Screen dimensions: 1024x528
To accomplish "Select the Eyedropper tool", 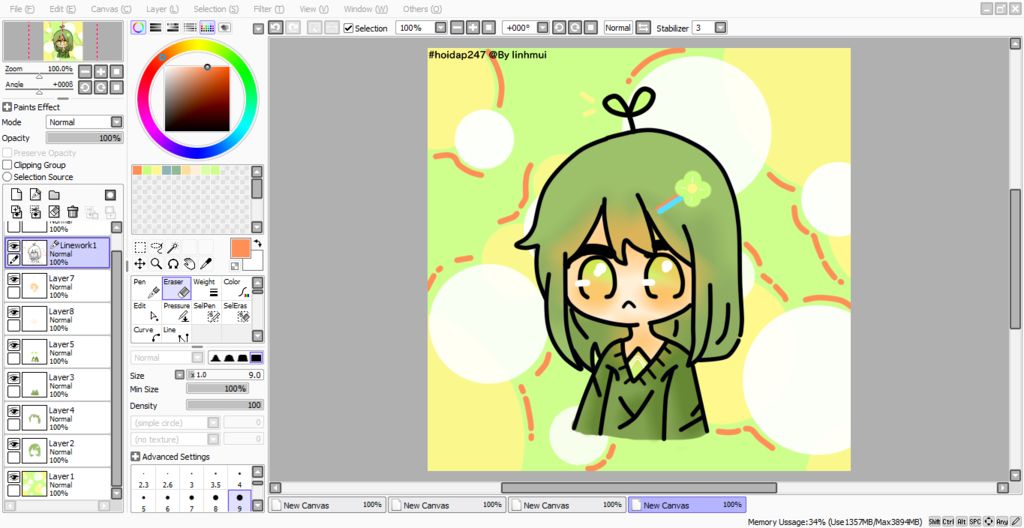I will [206, 263].
